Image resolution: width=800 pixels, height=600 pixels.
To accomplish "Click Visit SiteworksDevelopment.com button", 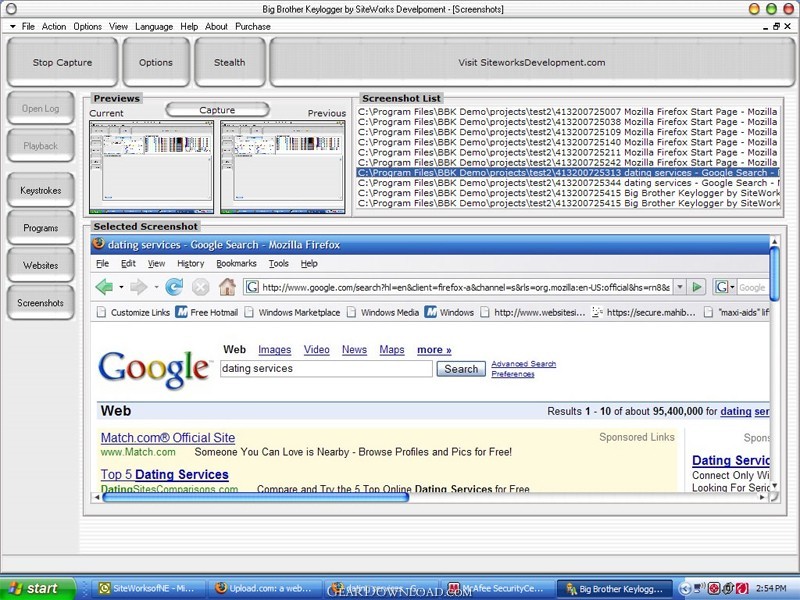I will coord(532,62).
